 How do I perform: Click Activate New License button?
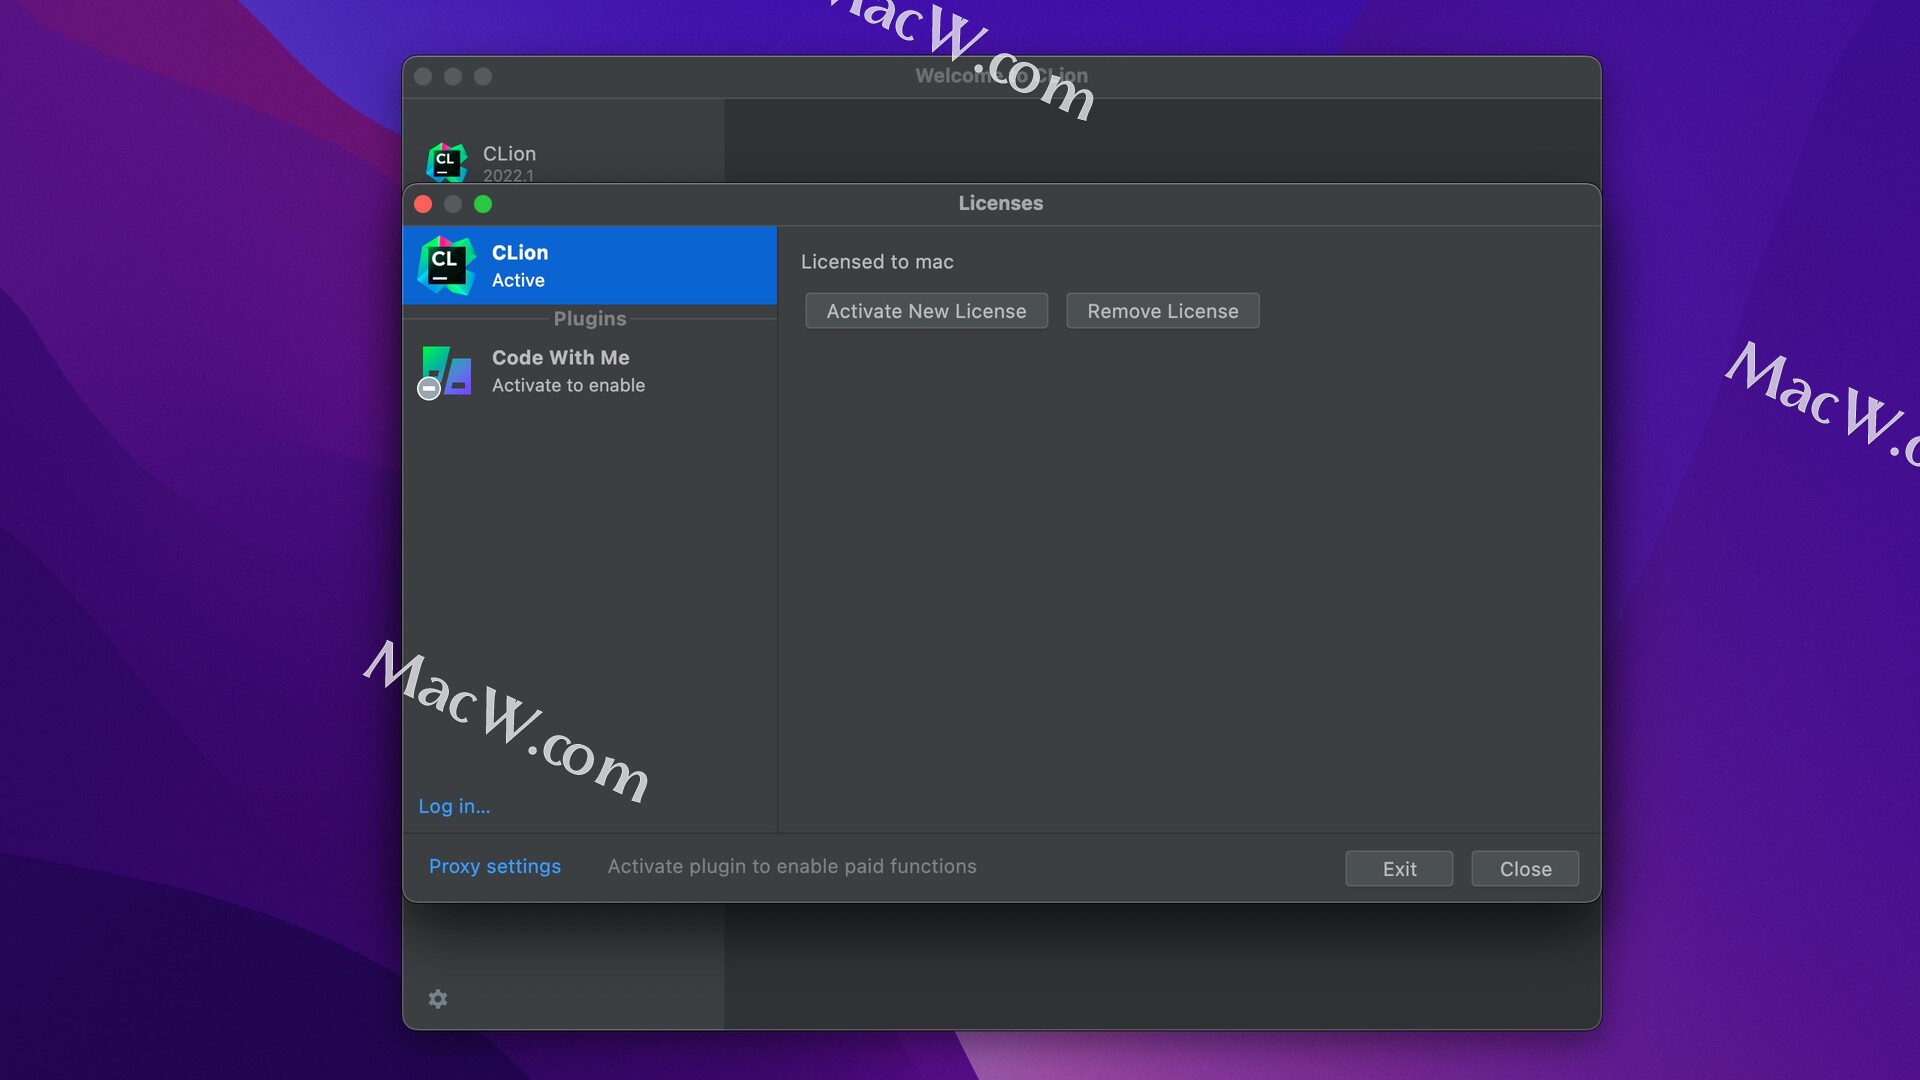tap(927, 310)
